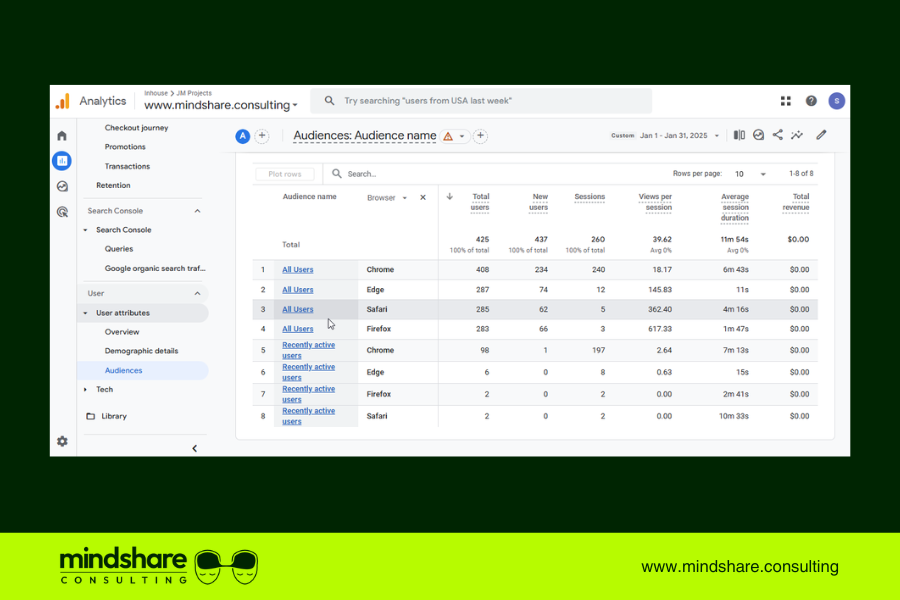Open Checkout journey report
900x600 pixels.
137,127
